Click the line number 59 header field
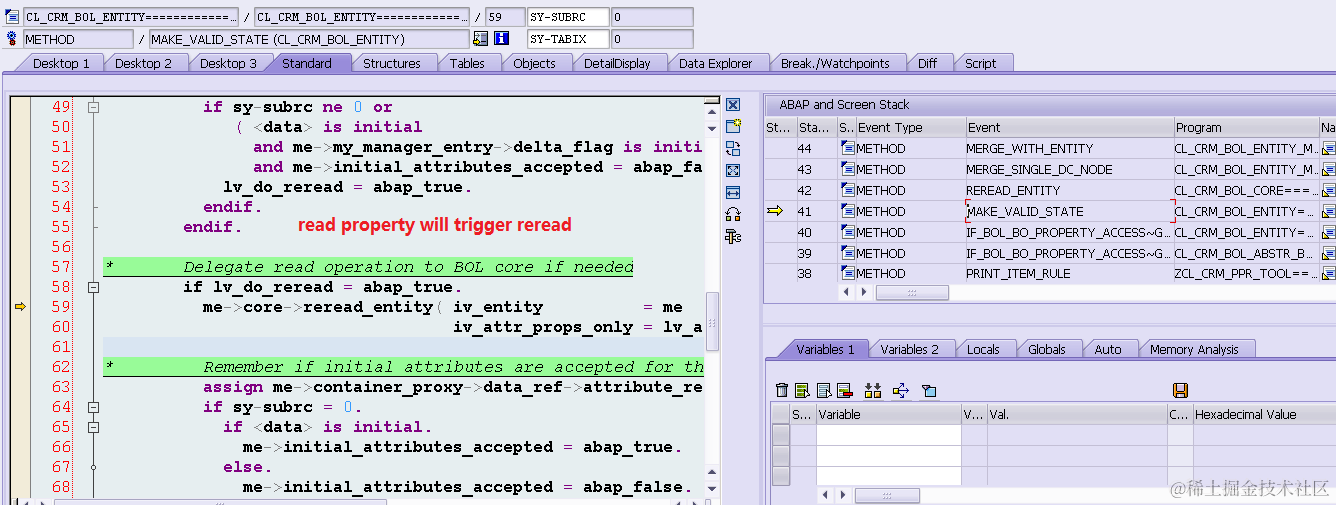Image resolution: width=1336 pixels, height=505 pixels. (504, 17)
